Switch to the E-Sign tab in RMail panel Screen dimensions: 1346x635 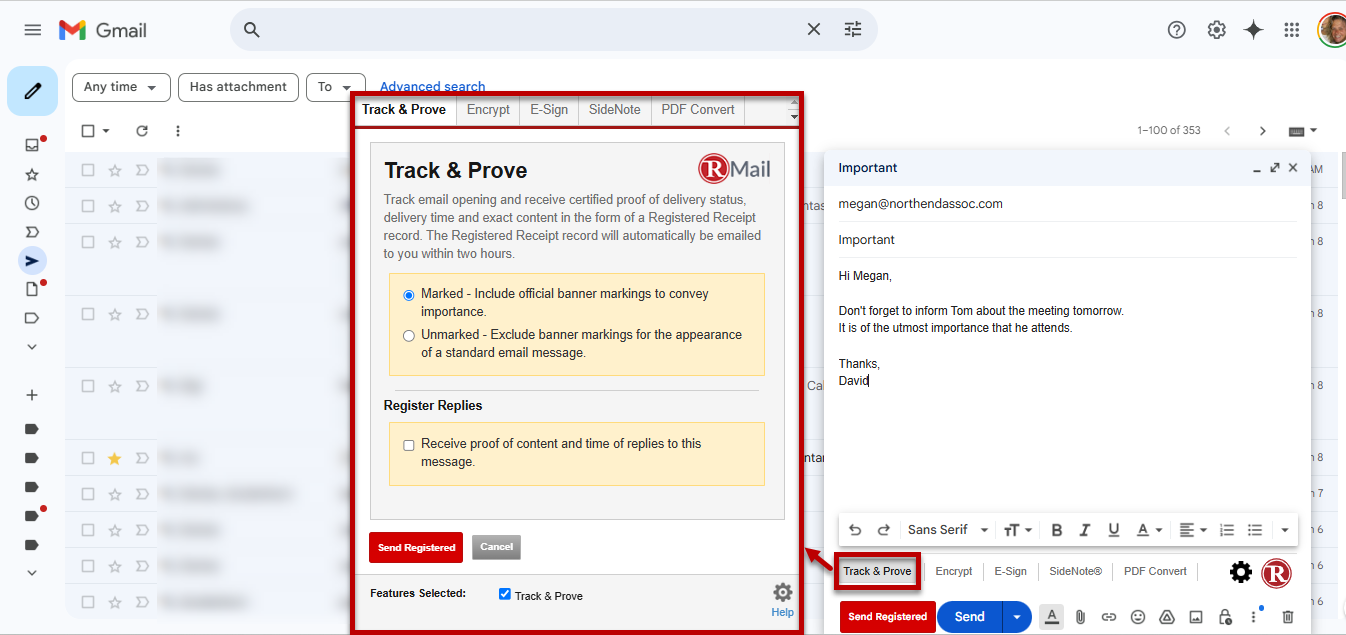pos(549,110)
